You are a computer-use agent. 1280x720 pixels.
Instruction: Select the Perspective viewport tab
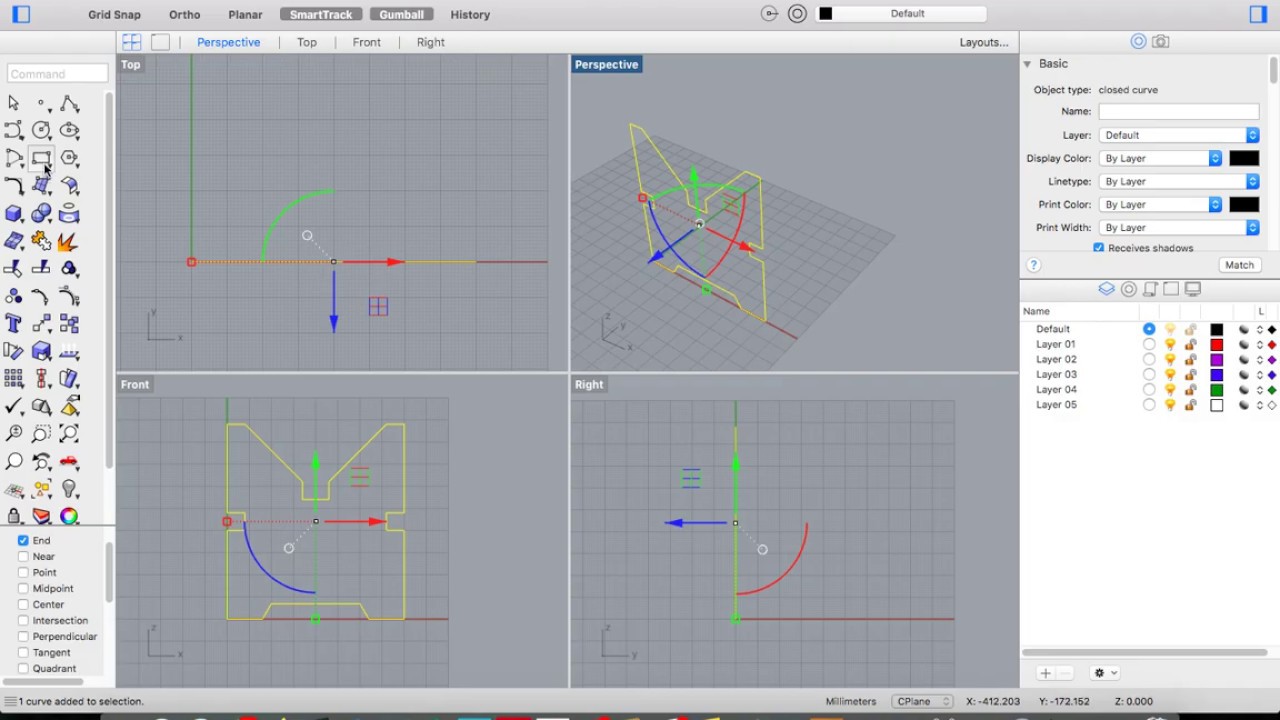click(228, 42)
